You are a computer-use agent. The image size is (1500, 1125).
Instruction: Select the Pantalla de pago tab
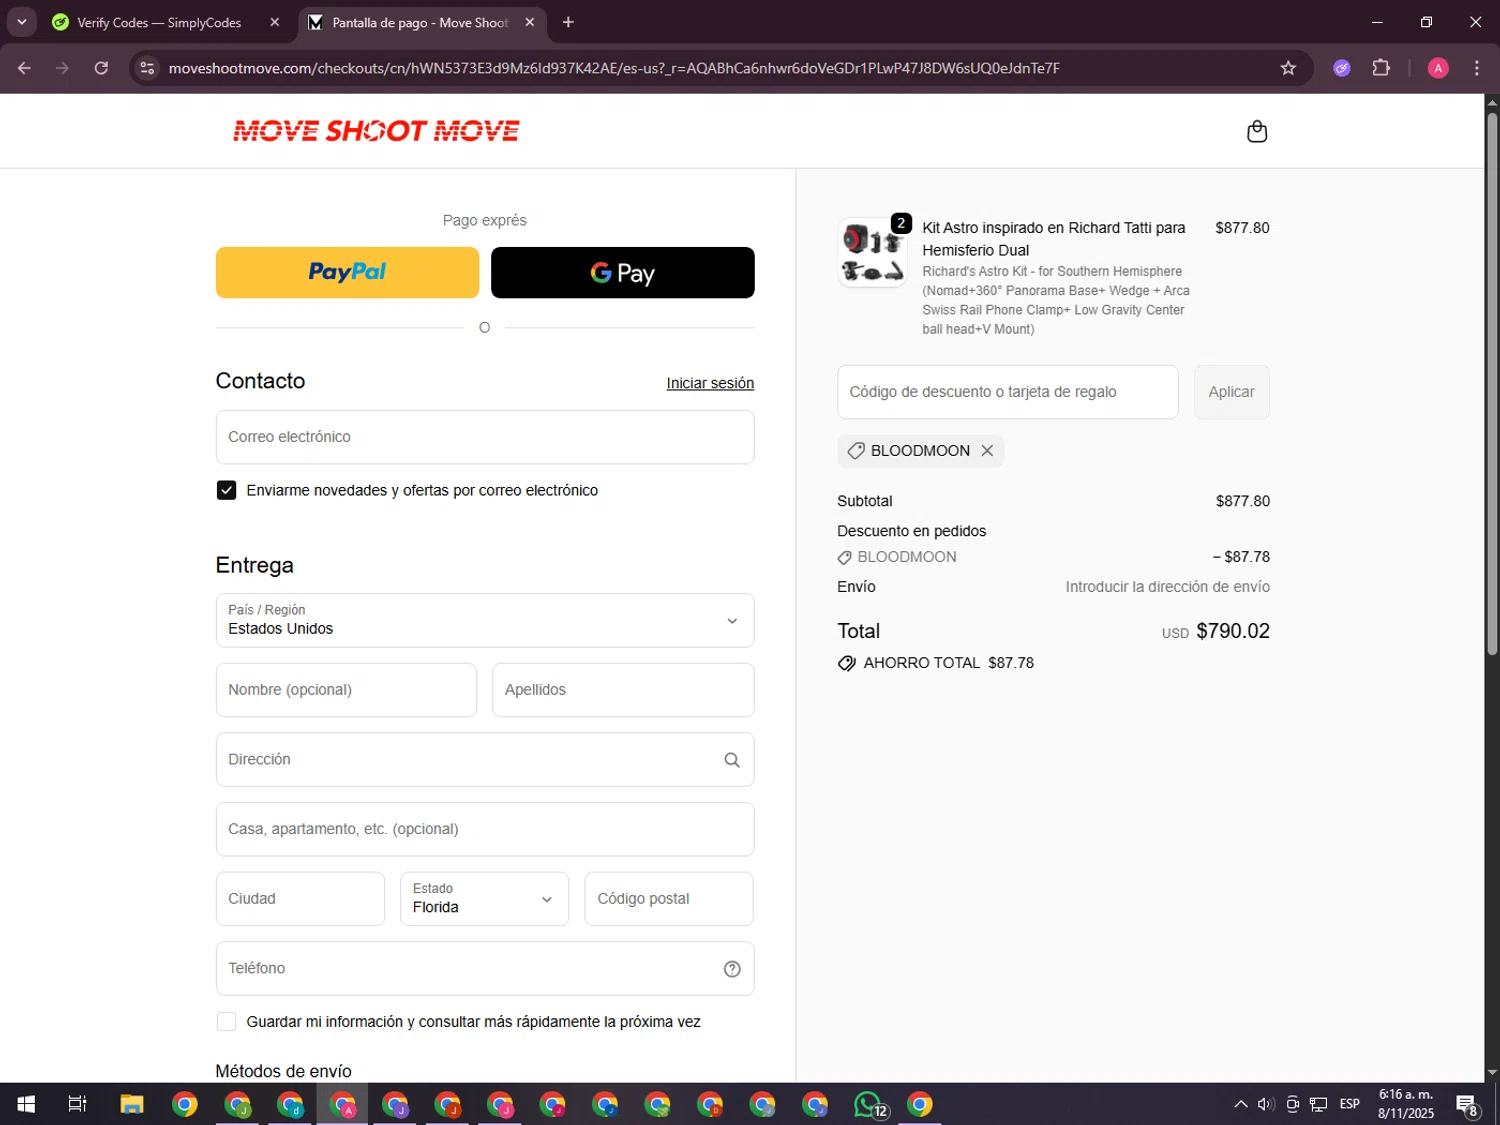click(420, 22)
